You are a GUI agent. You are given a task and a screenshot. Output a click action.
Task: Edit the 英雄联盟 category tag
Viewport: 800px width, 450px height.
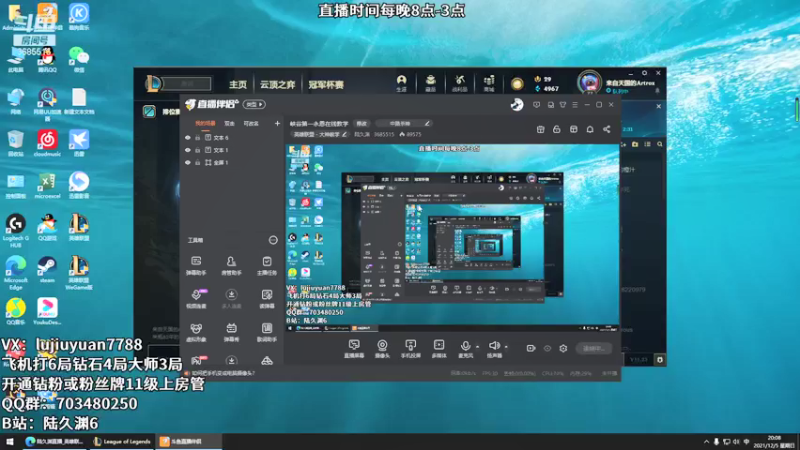pyautogui.click(x=319, y=135)
